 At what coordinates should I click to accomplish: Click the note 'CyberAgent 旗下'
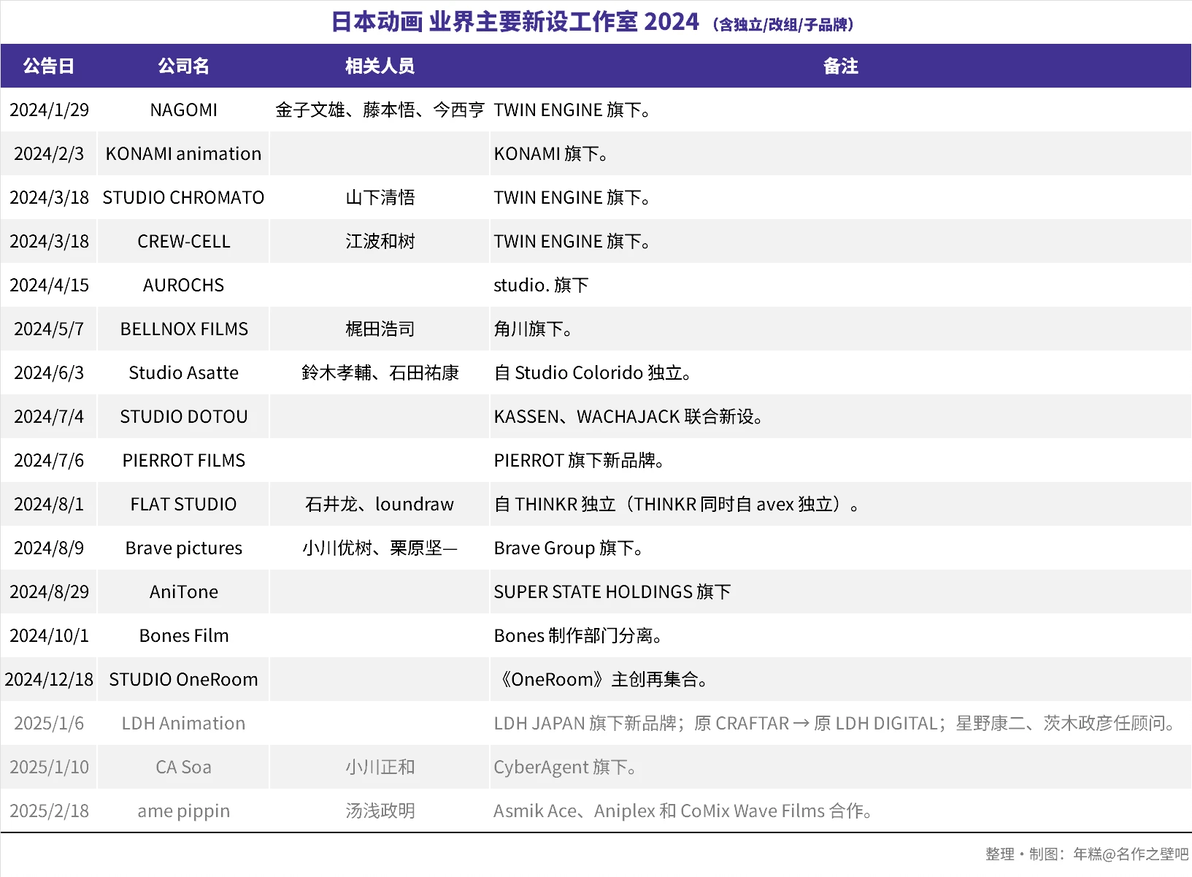click(565, 768)
